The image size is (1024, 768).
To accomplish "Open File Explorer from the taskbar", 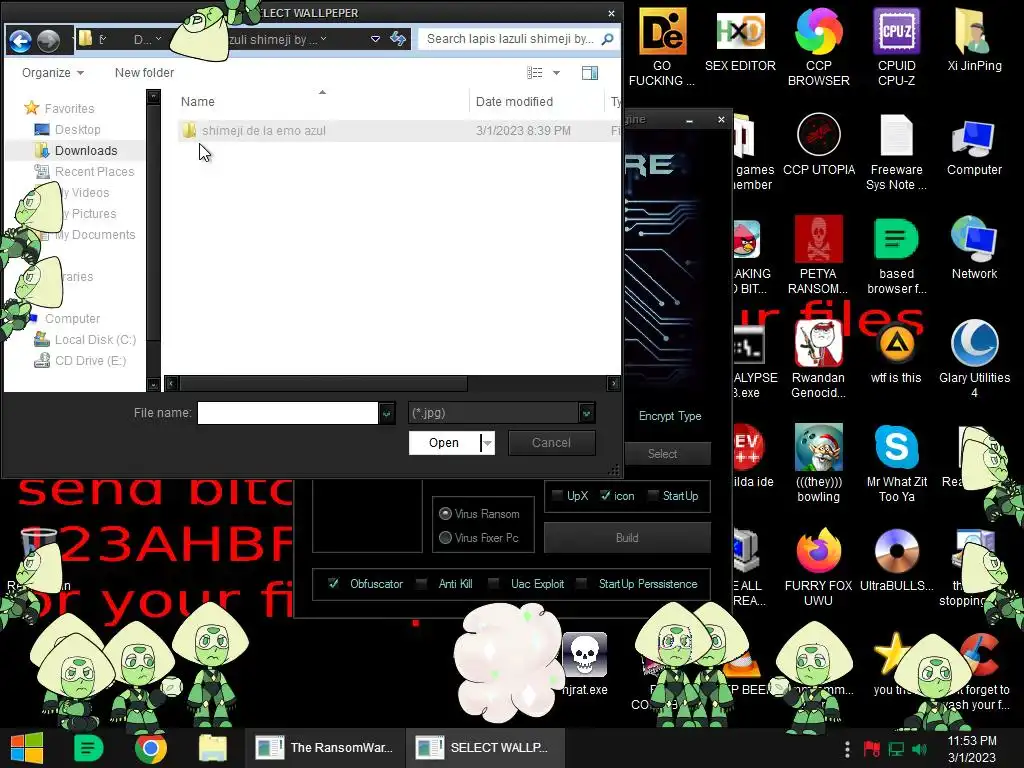I will pyautogui.click(x=213, y=748).
